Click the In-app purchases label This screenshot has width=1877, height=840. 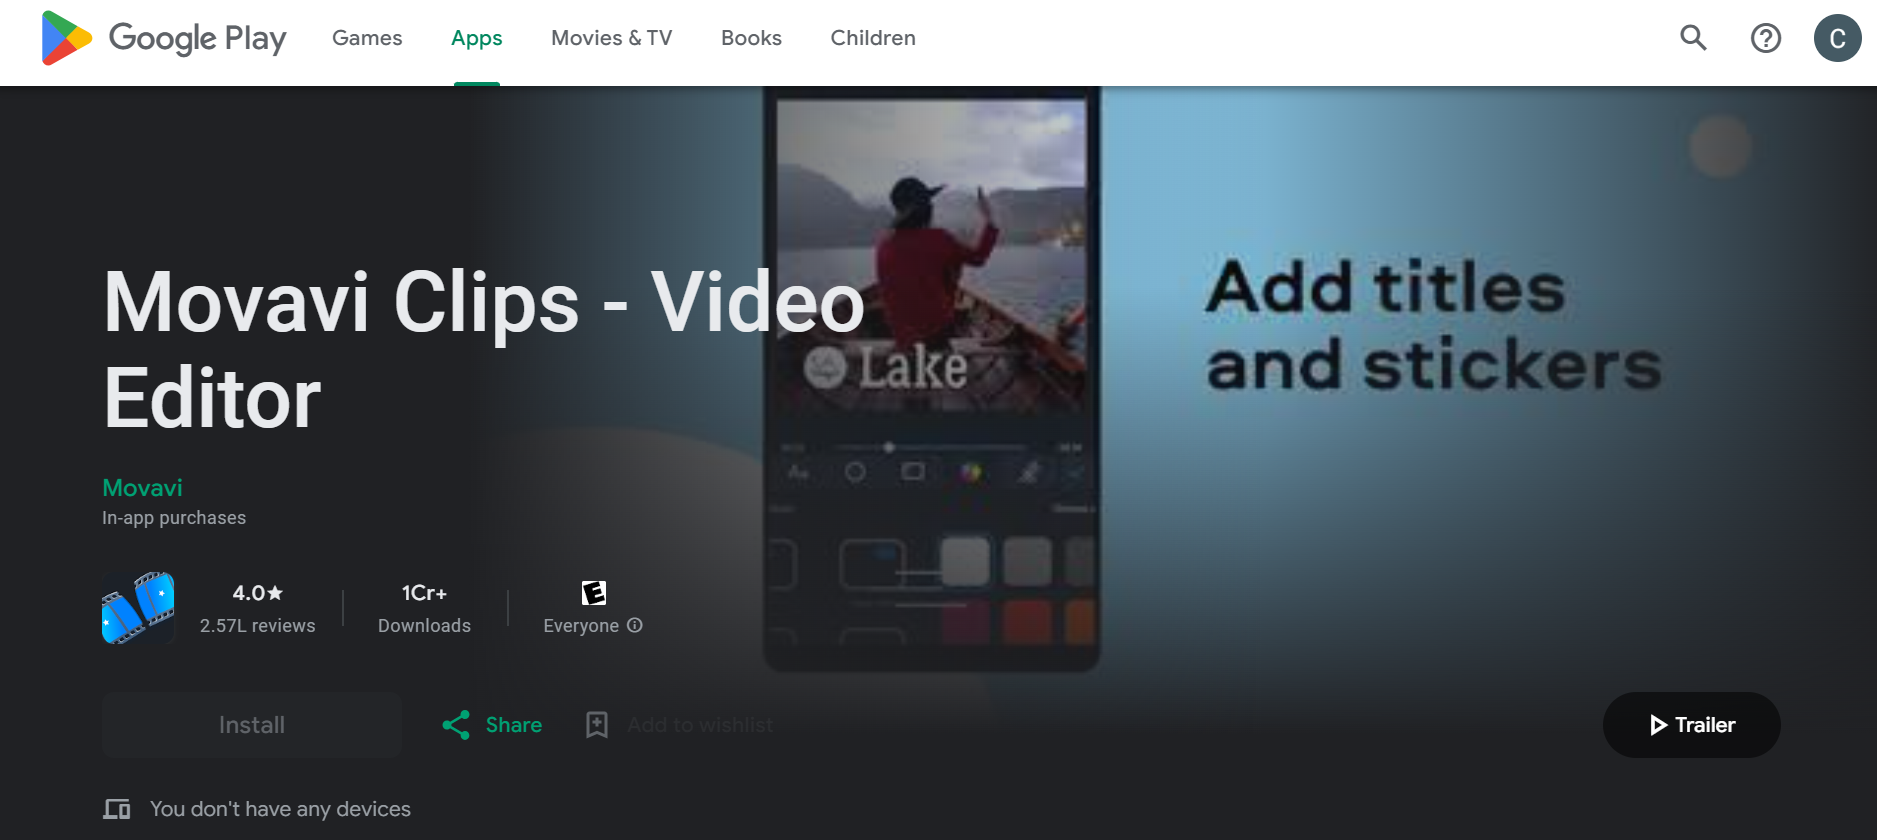tap(174, 518)
